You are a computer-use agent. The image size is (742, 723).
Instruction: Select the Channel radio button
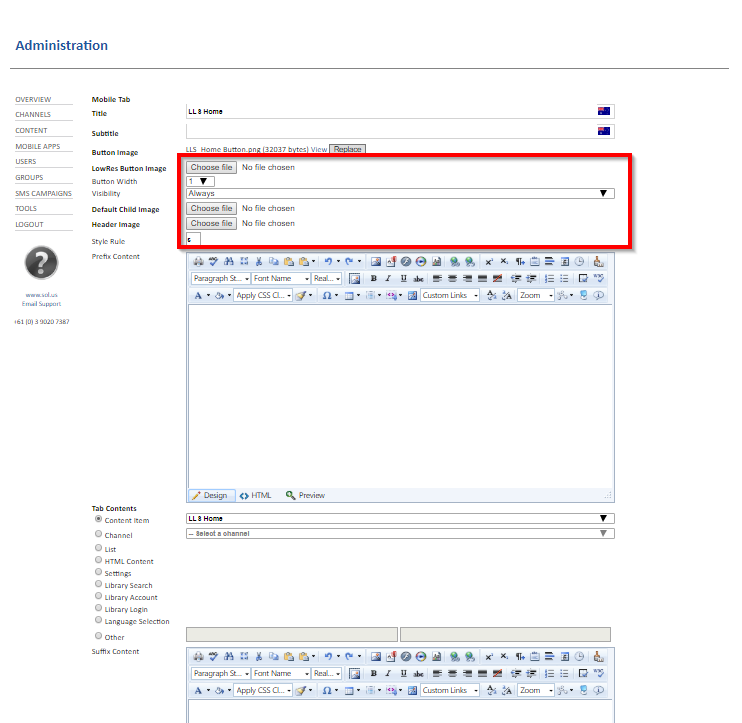98,534
